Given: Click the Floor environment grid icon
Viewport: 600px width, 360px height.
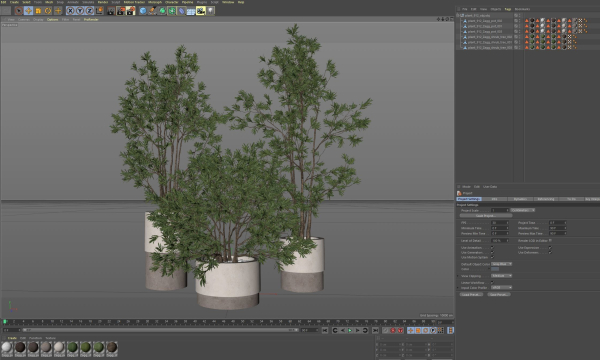Looking at the screenshot, I should coord(191,11).
